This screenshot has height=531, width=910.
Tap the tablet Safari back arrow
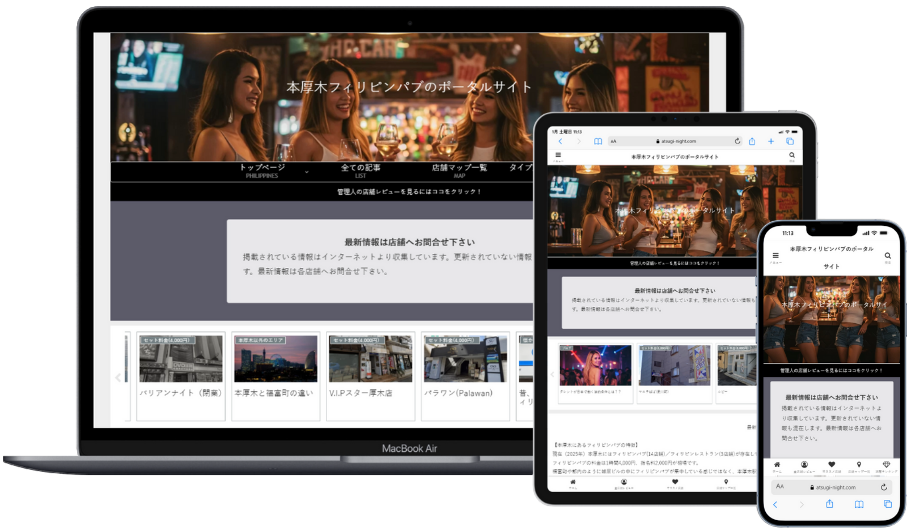click(560, 142)
